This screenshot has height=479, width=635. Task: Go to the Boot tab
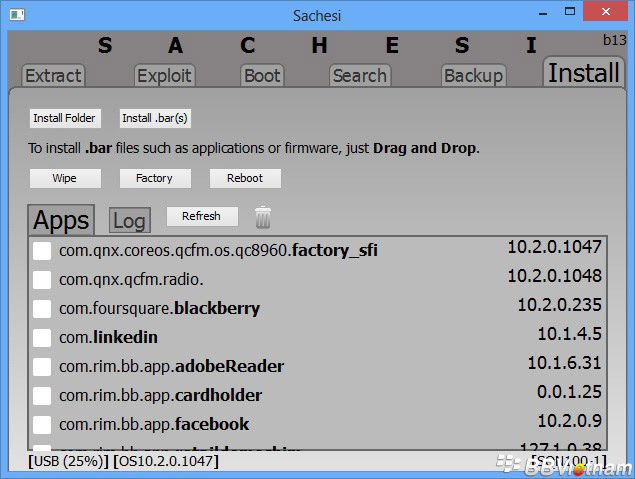262,76
